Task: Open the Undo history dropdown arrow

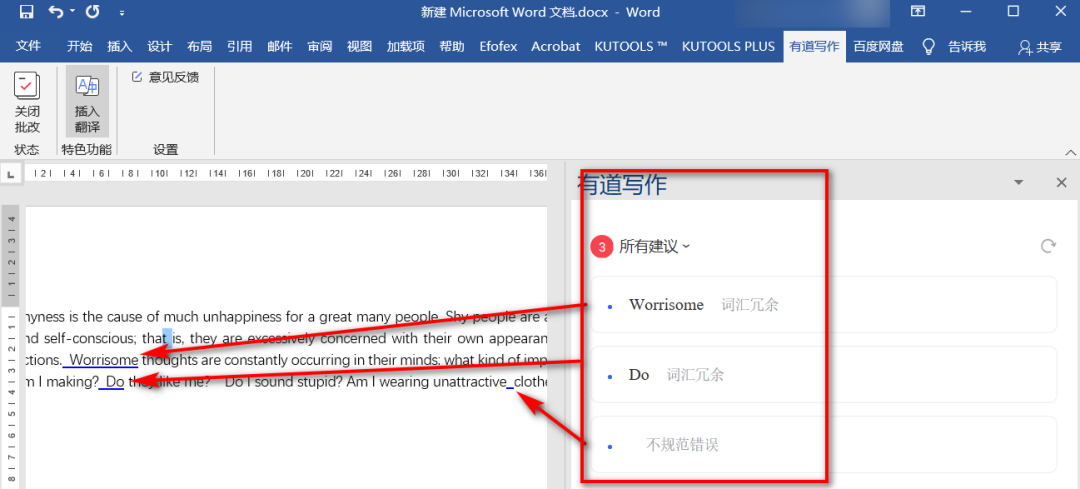Action: (72, 12)
